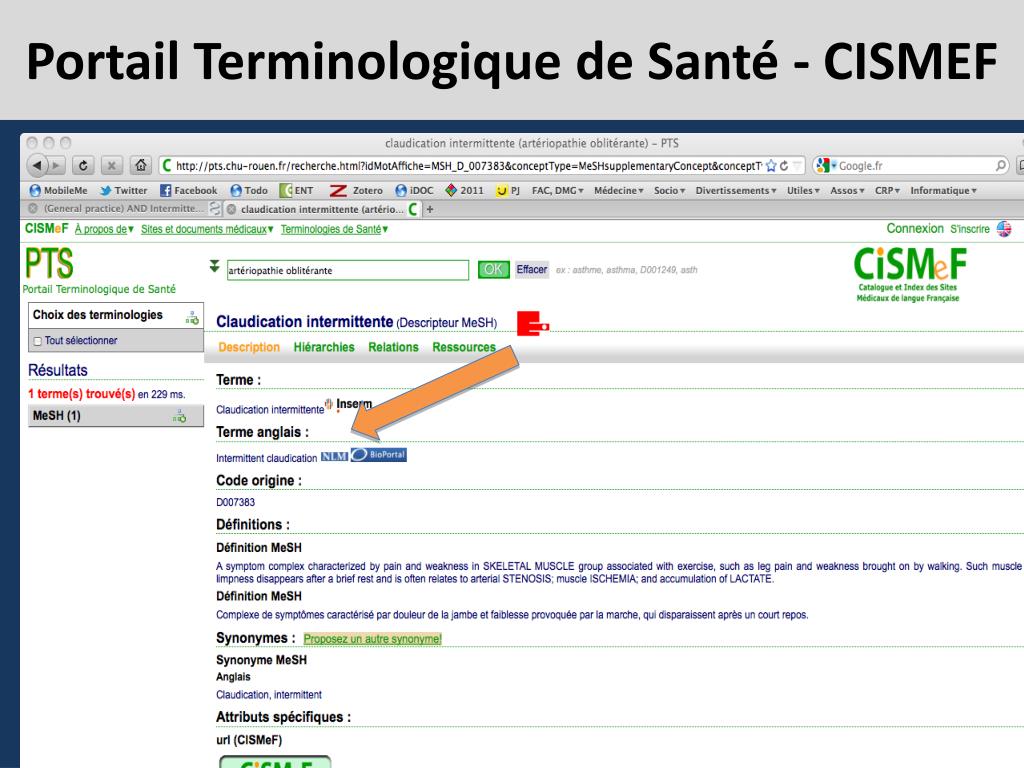Reload the page with the refresh icon
Image resolution: width=1024 pixels, height=768 pixels.
point(83,165)
